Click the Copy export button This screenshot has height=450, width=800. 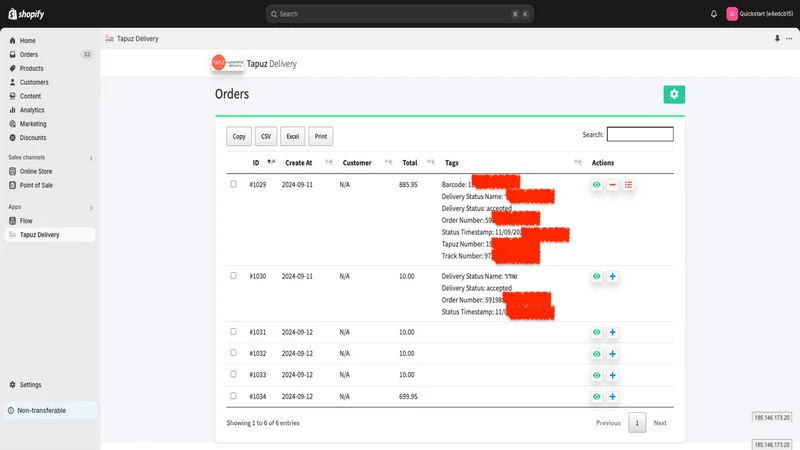(x=239, y=136)
